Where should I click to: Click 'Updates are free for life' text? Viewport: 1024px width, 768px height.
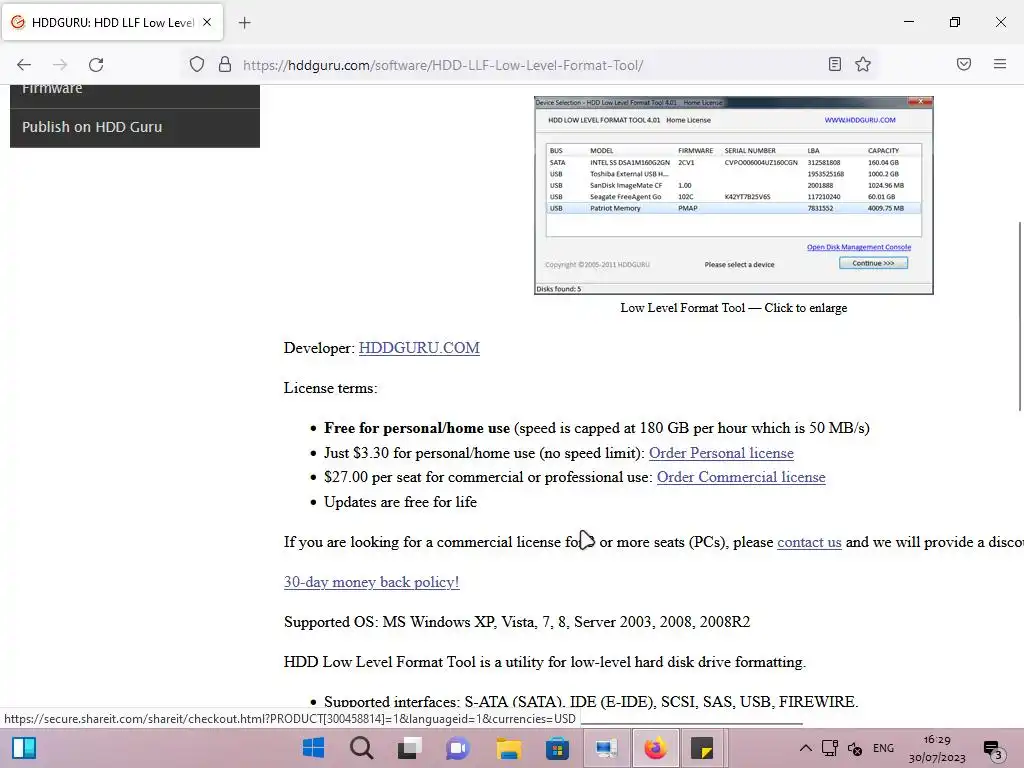400,502
